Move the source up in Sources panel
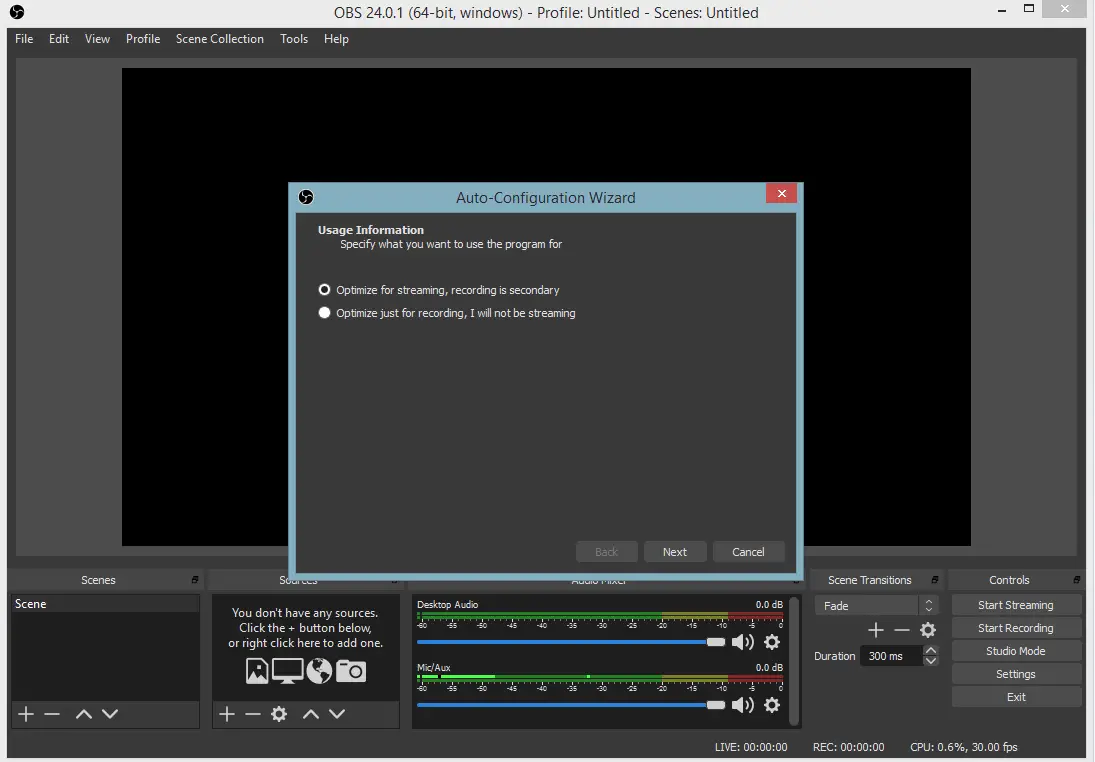 pyautogui.click(x=311, y=714)
